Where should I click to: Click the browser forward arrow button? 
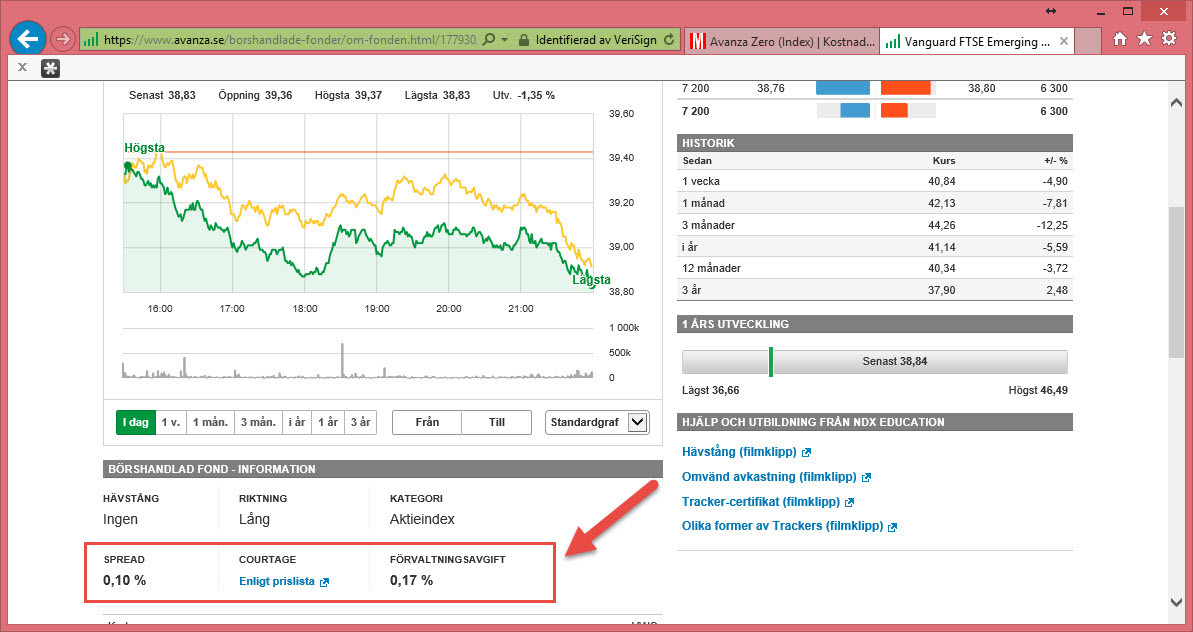tap(62, 40)
